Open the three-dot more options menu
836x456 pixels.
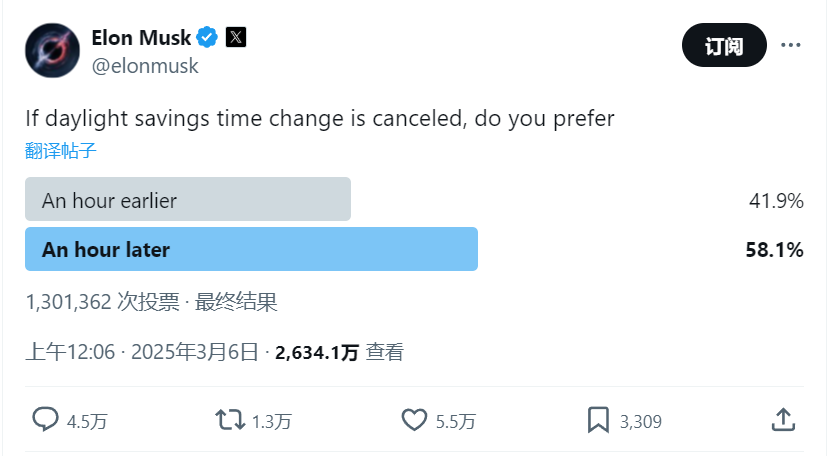(x=791, y=45)
